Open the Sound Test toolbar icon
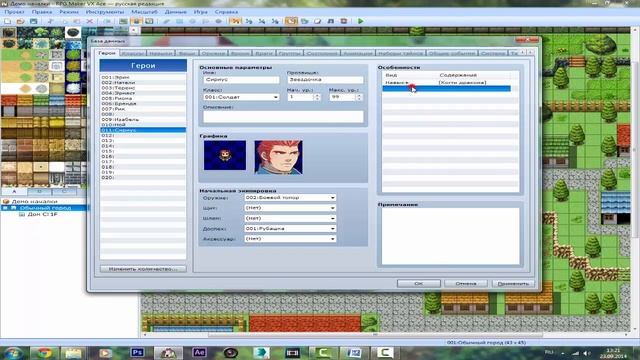 point(331,21)
